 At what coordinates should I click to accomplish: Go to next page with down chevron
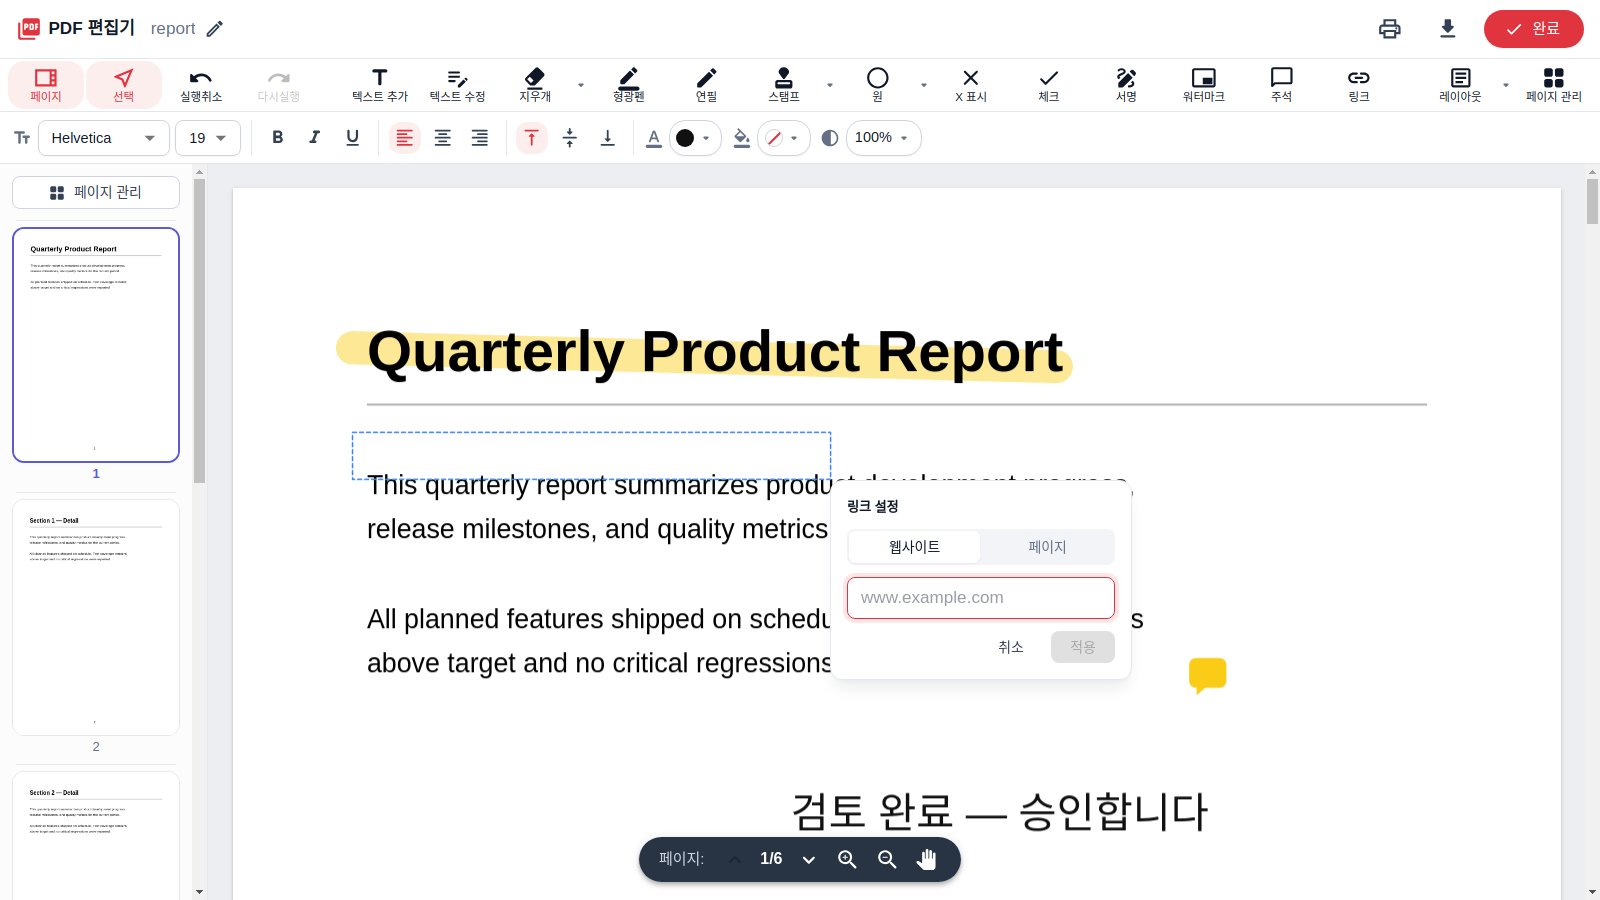(809, 859)
